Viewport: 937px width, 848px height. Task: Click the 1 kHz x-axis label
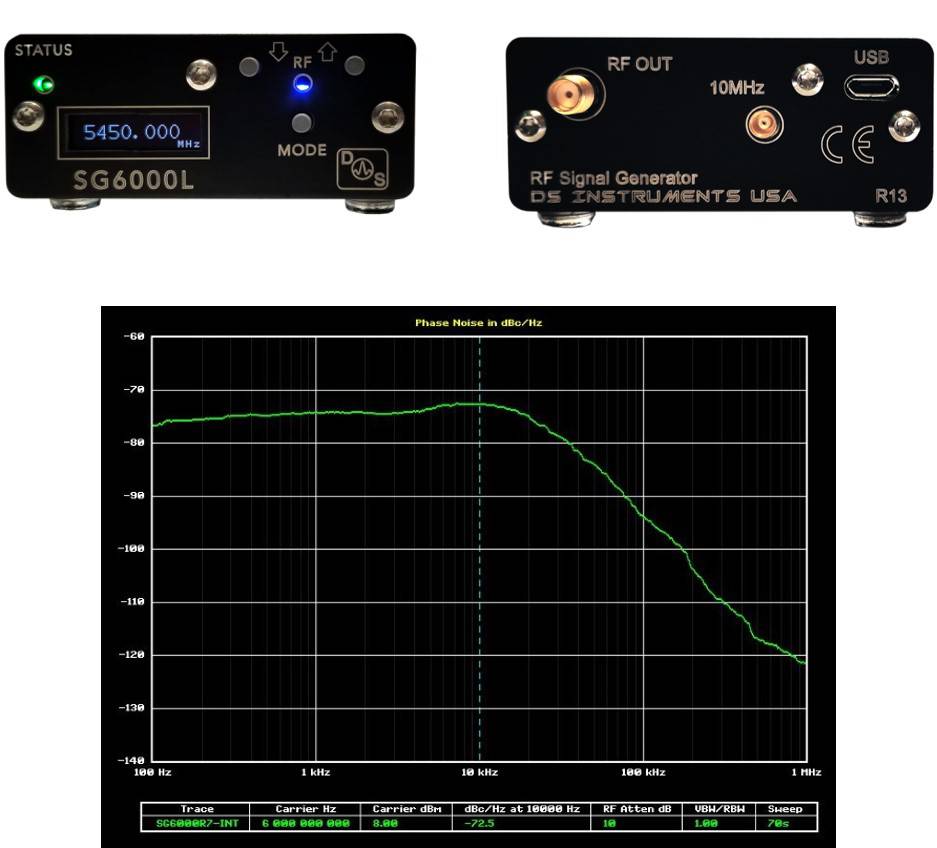point(316,772)
